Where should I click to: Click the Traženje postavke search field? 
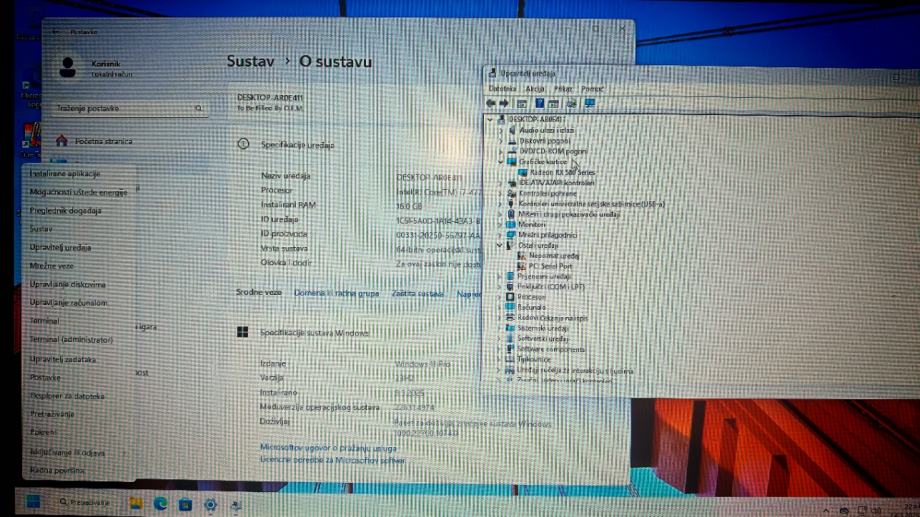[x=128, y=108]
